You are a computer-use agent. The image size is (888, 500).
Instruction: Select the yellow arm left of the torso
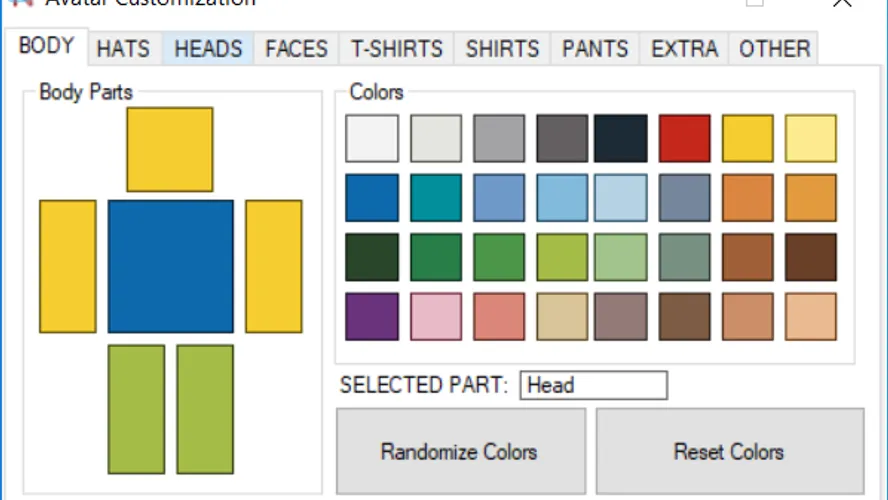coord(68,266)
